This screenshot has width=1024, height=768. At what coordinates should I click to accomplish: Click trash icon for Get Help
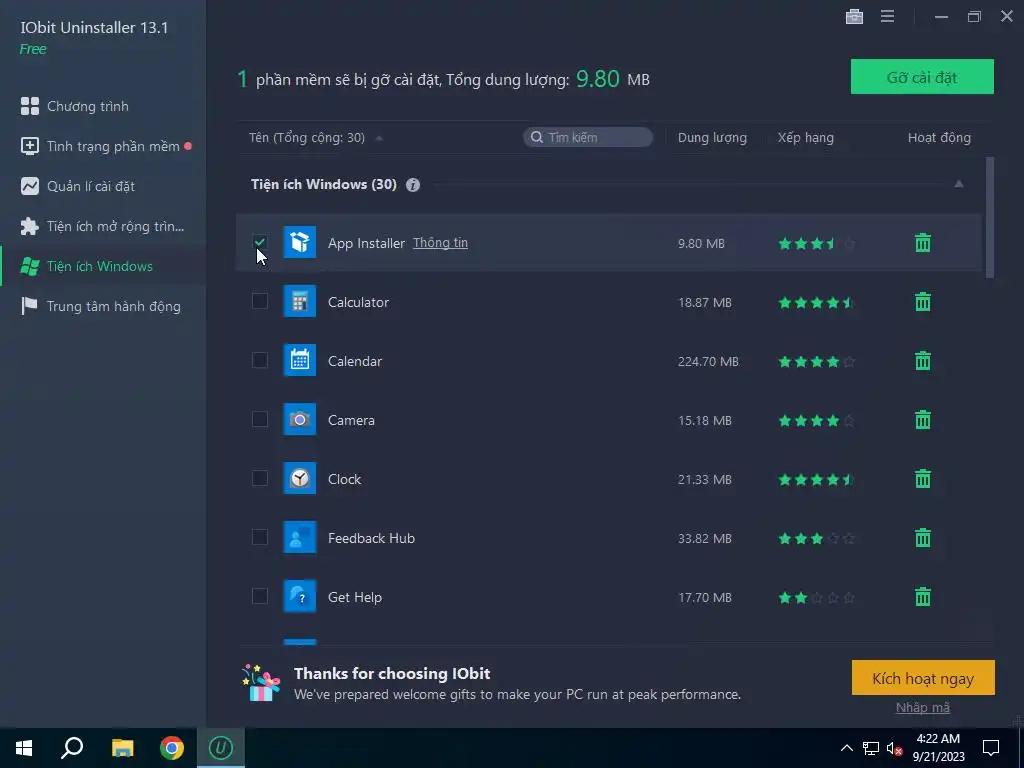[x=923, y=596]
